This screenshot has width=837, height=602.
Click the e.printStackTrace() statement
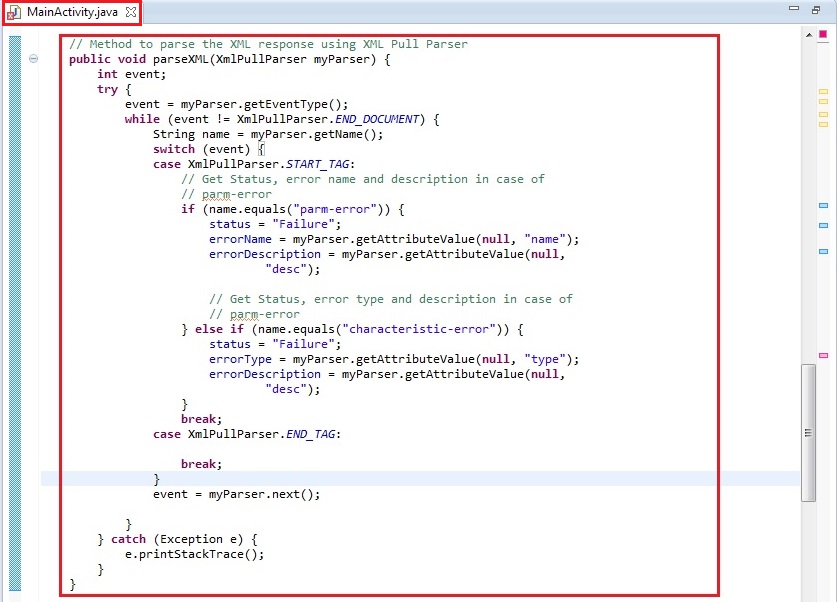tap(194, 554)
